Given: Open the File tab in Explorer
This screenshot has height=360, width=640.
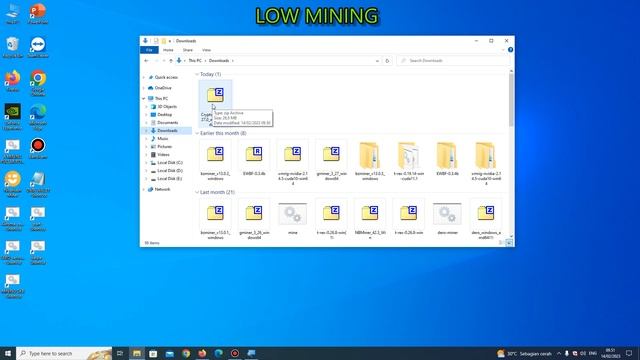Looking at the screenshot, I should click(x=149, y=50).
